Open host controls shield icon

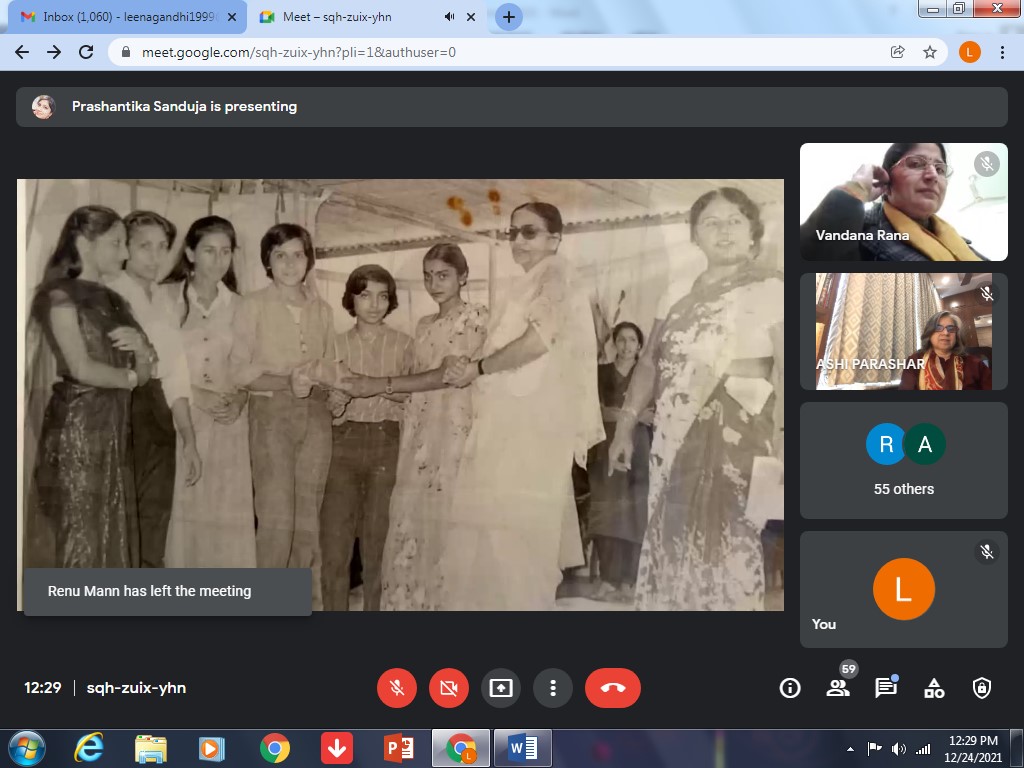[x=982, y=688]
